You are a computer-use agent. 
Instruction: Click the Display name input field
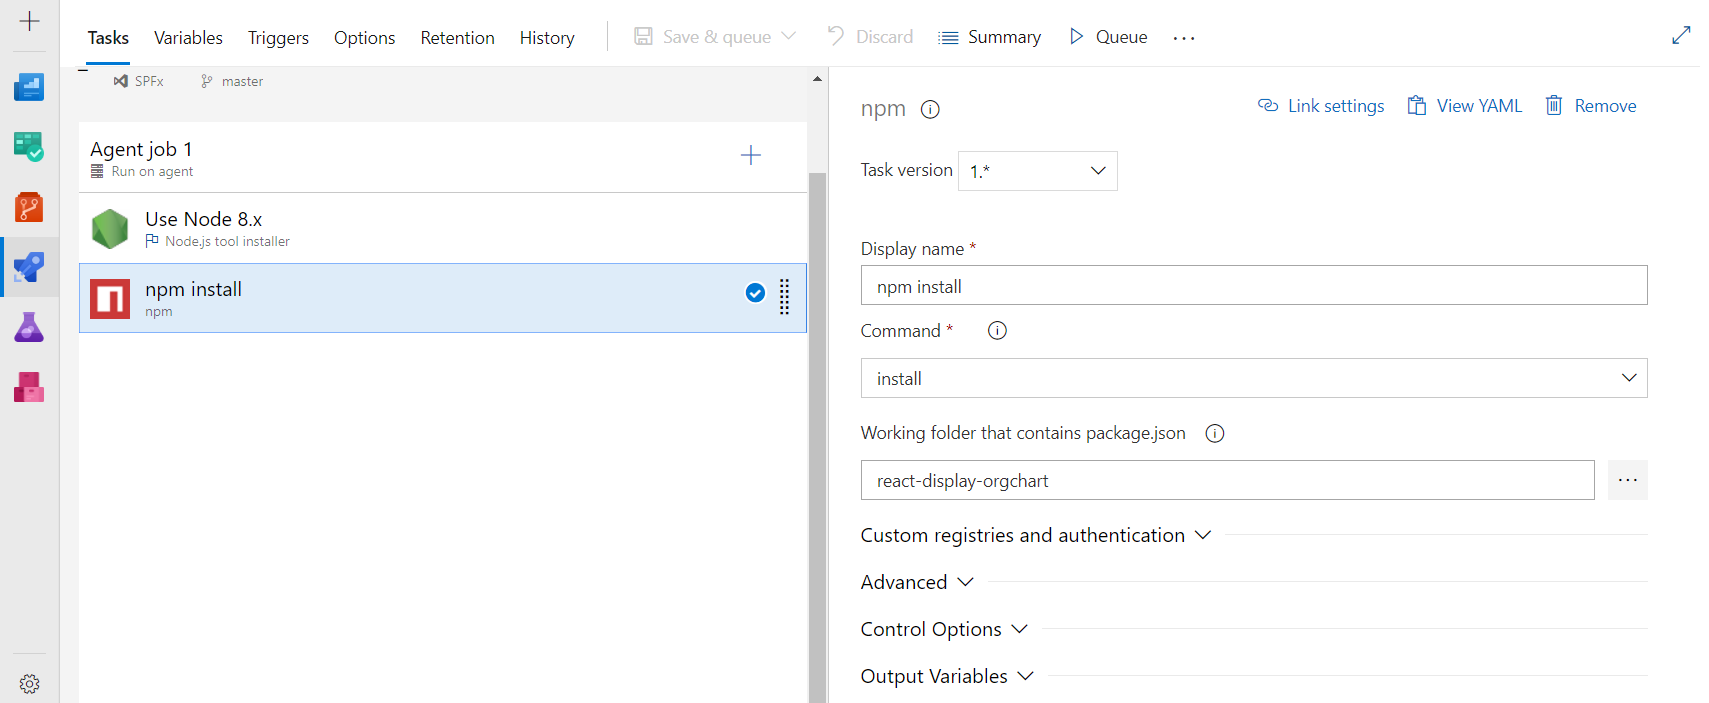point(1253,286)
